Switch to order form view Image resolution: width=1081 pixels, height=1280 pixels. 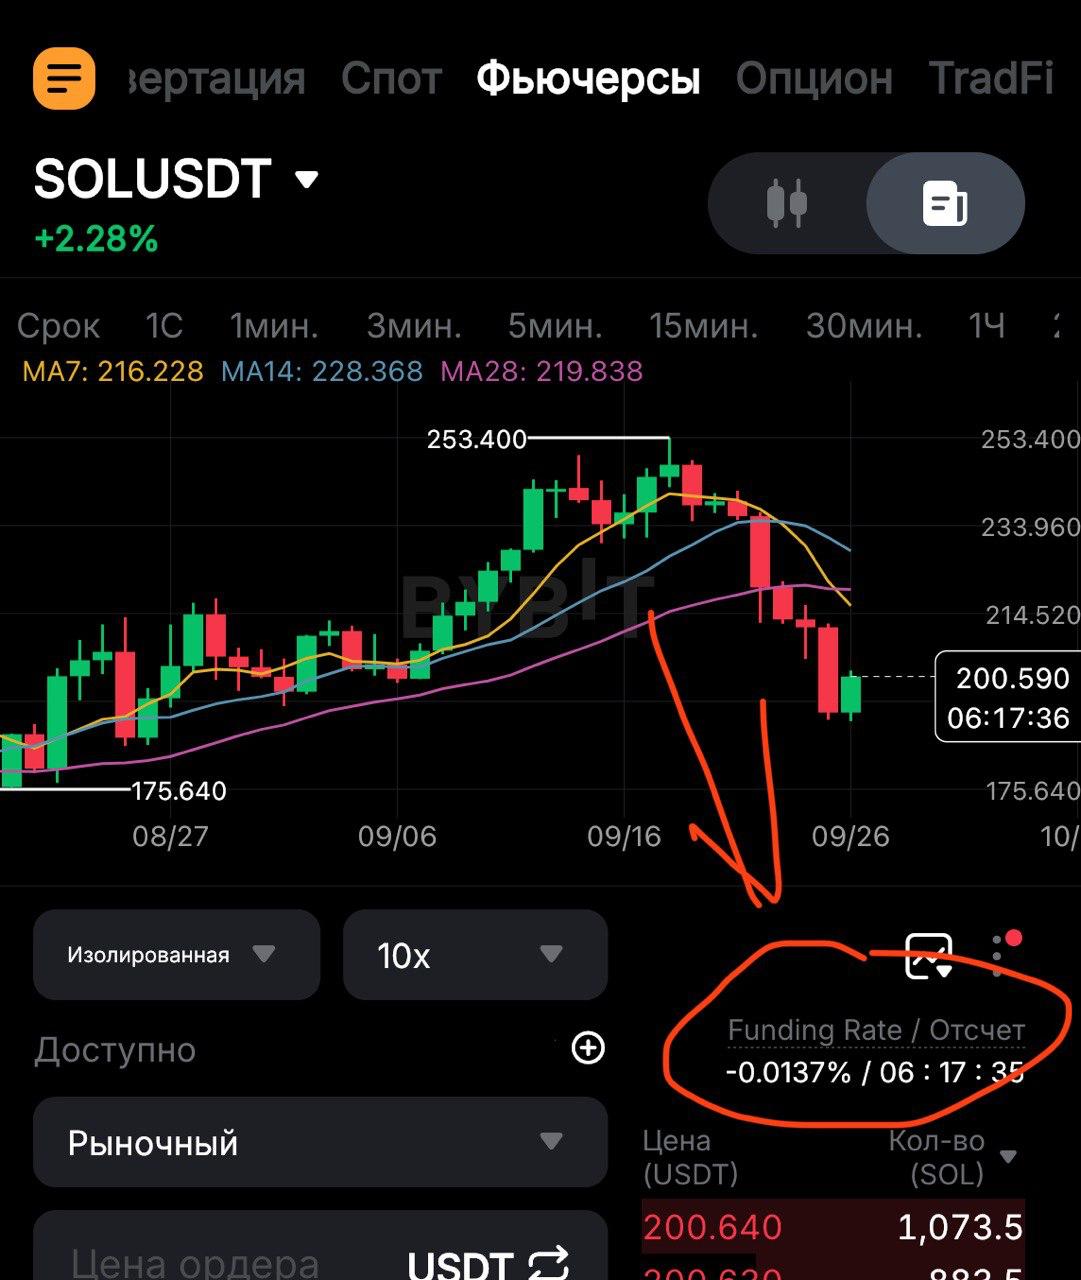click(944, 203)
